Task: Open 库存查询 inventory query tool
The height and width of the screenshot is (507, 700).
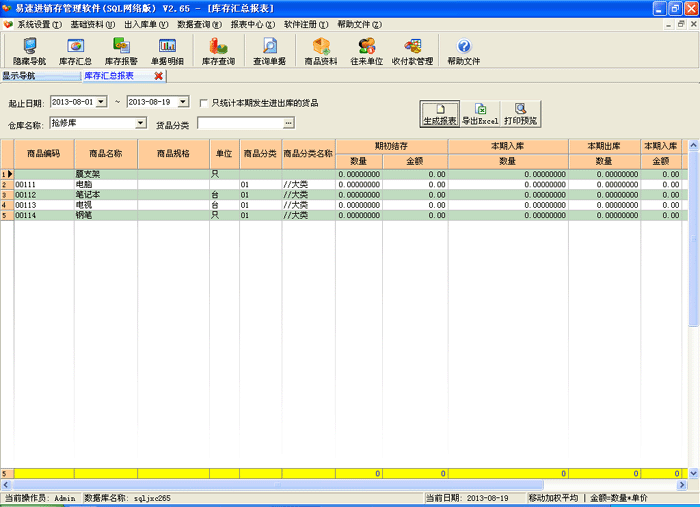Action: (218, 51)
